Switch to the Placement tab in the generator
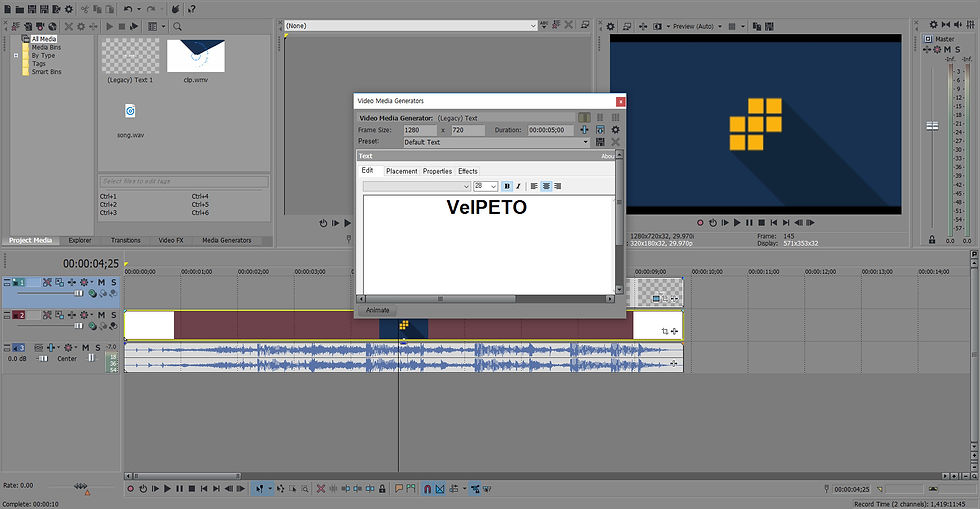The image size is (980, 509). (401, 171)
